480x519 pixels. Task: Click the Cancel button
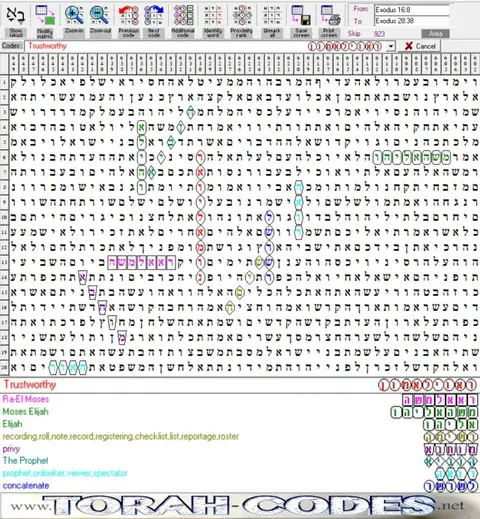[420, 46]
